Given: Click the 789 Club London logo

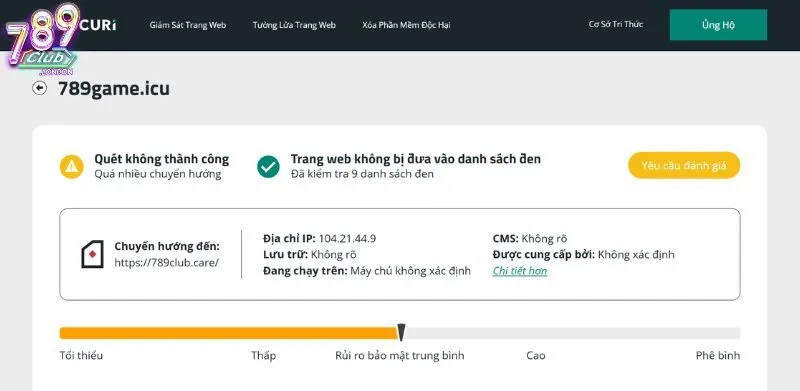Looking at the screenshot, I should (x=42, y=39).
